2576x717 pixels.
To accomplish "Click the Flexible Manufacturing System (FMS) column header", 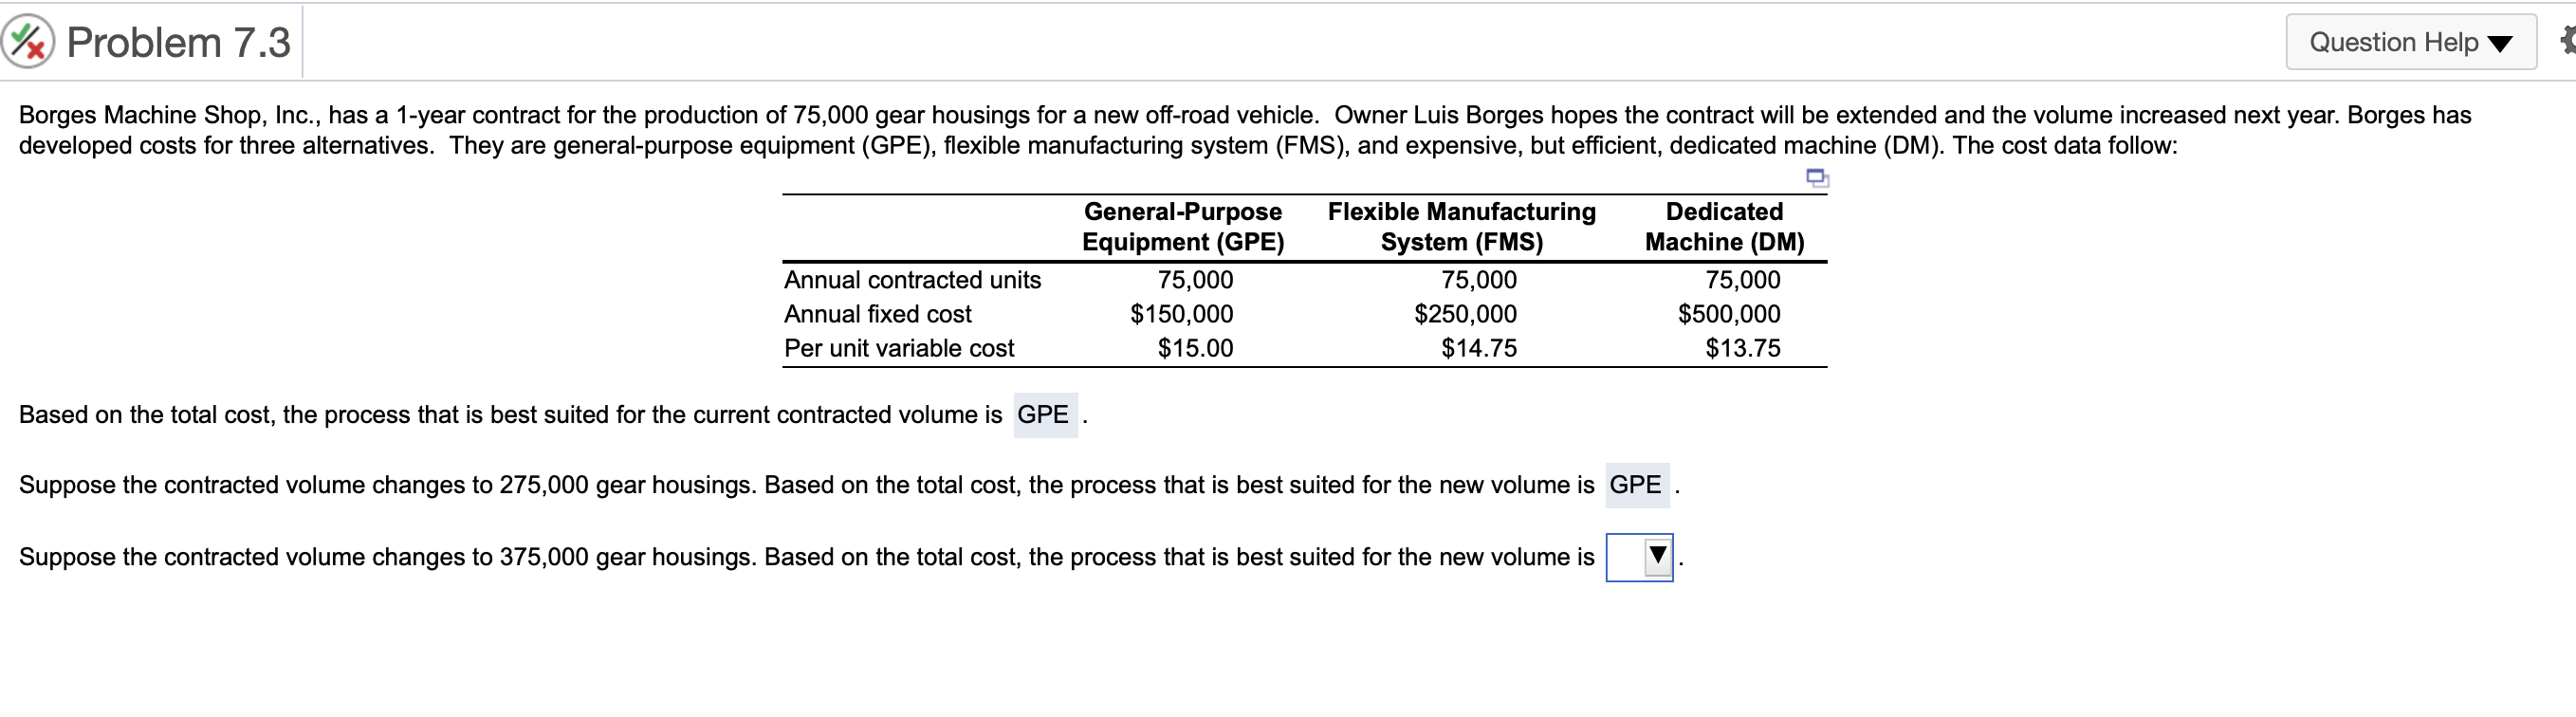I will click(x=1461, y=227).
